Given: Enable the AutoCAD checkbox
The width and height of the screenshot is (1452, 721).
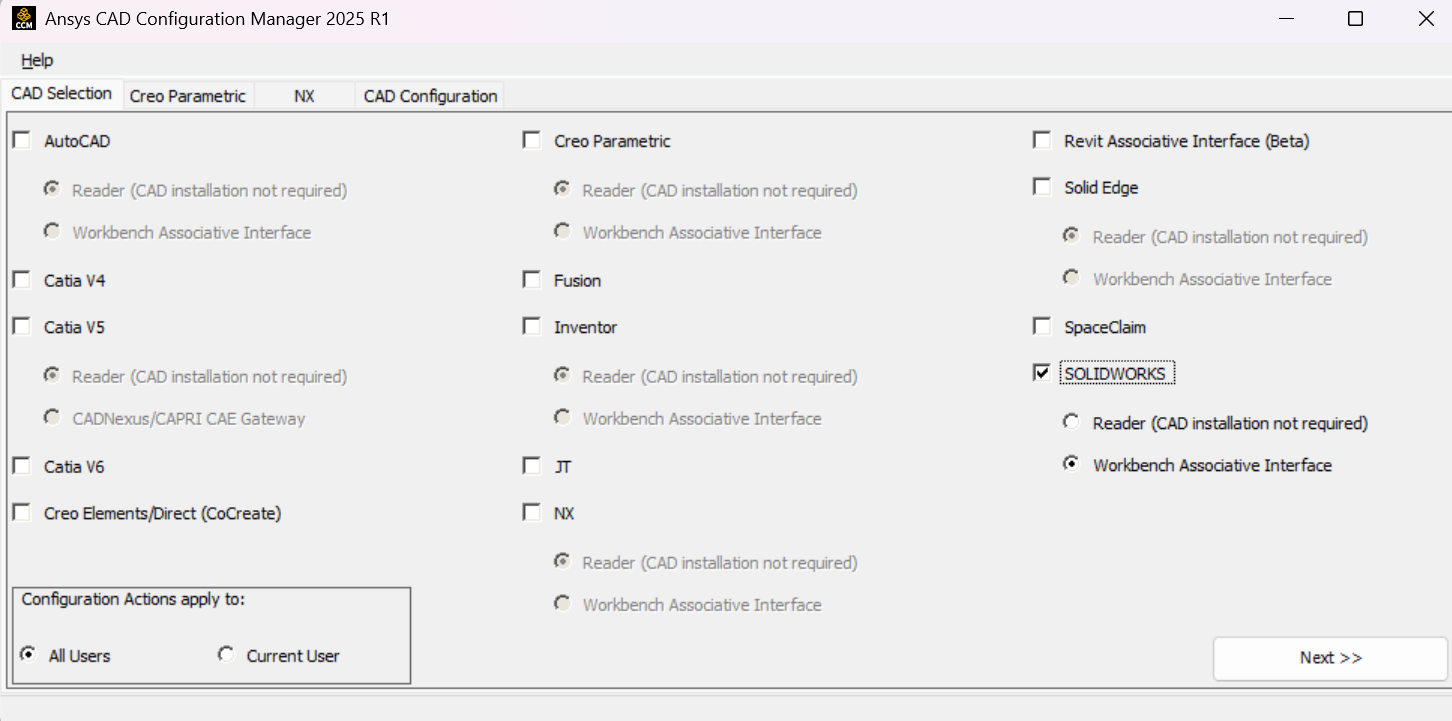Looking at the screenshot, I should [22, 141].
